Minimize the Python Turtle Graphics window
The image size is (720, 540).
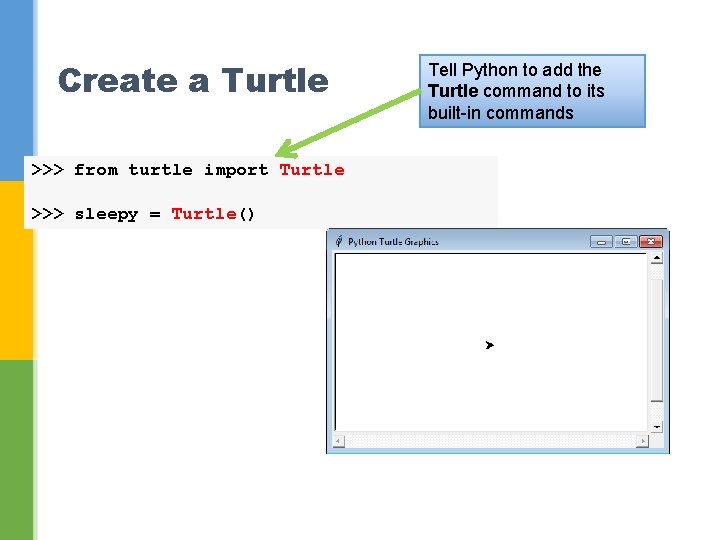pos(601,242)
